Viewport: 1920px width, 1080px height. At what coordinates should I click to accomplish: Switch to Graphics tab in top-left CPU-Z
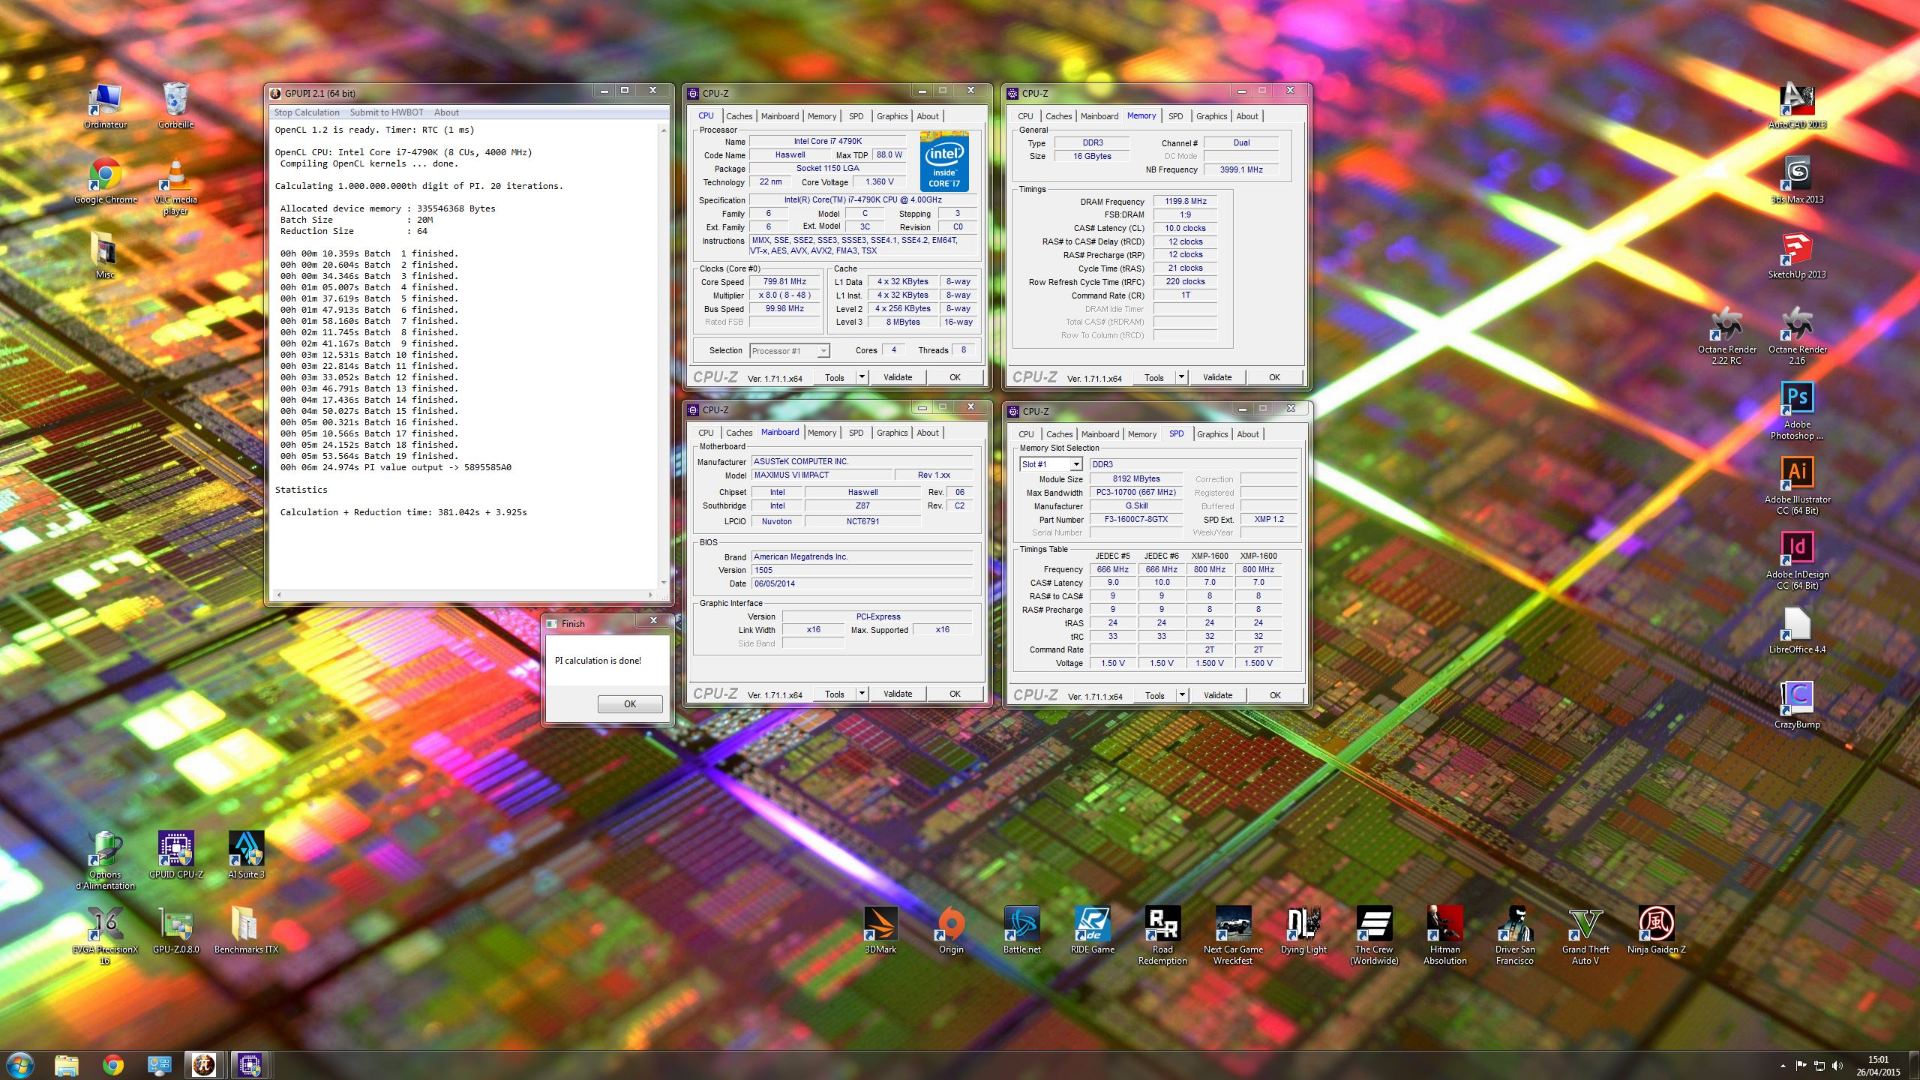pyautogui.click(x=892, y=116)
